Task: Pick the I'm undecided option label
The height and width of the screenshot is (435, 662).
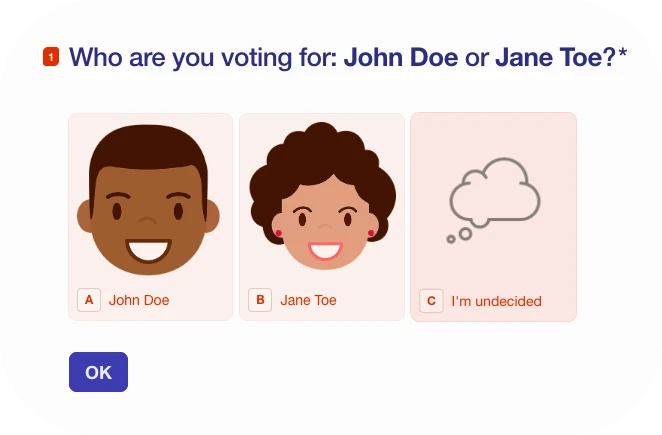Action: [x=496, y=301]
